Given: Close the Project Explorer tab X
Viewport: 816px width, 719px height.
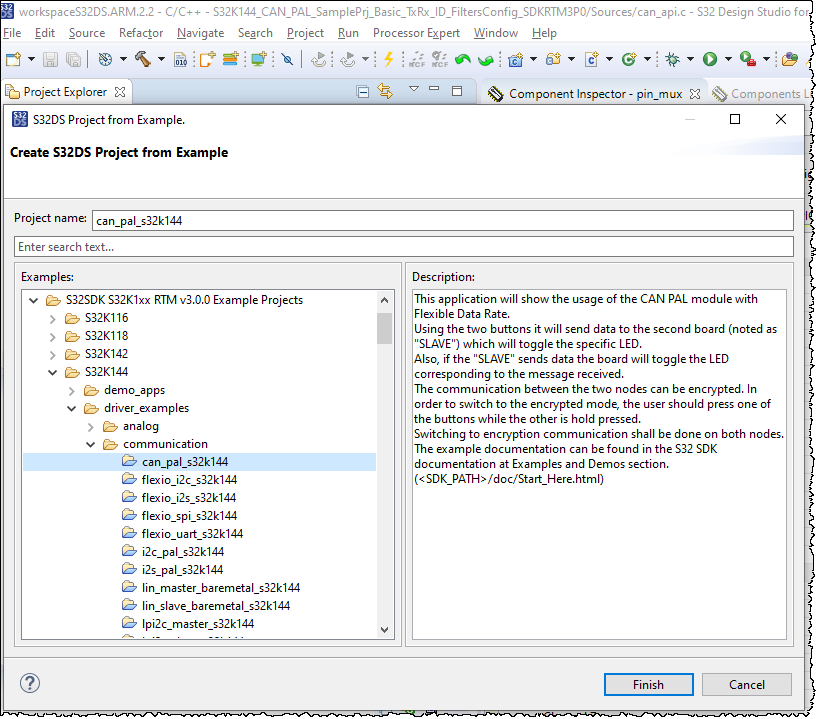Looking at the screenshot, I should click(x=120, y=92).
